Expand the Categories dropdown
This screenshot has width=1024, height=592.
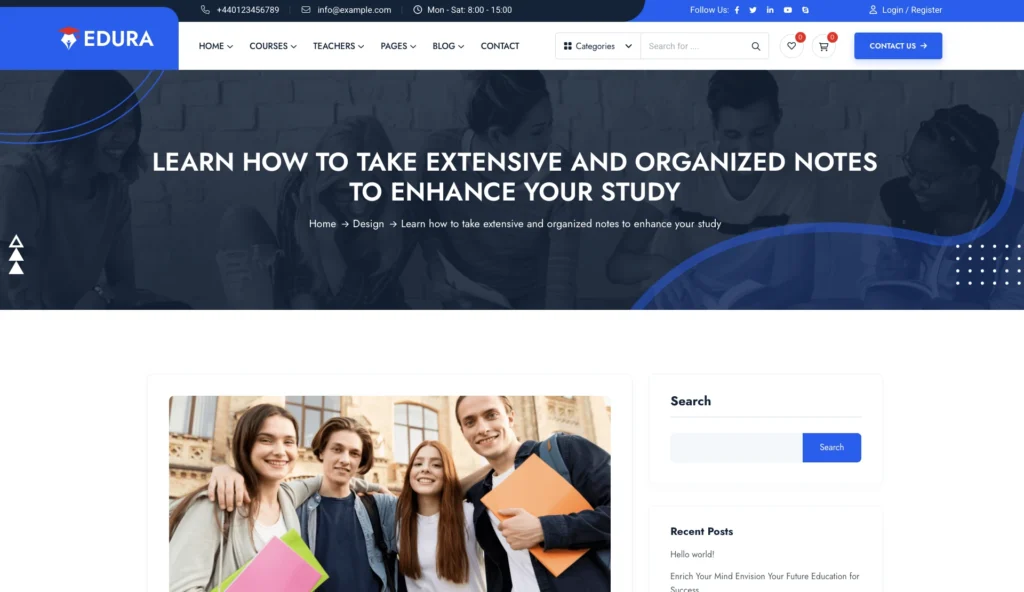click(598, 46)
